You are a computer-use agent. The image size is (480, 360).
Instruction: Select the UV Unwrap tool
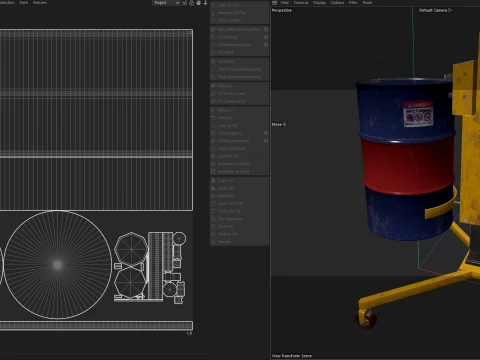237,37
